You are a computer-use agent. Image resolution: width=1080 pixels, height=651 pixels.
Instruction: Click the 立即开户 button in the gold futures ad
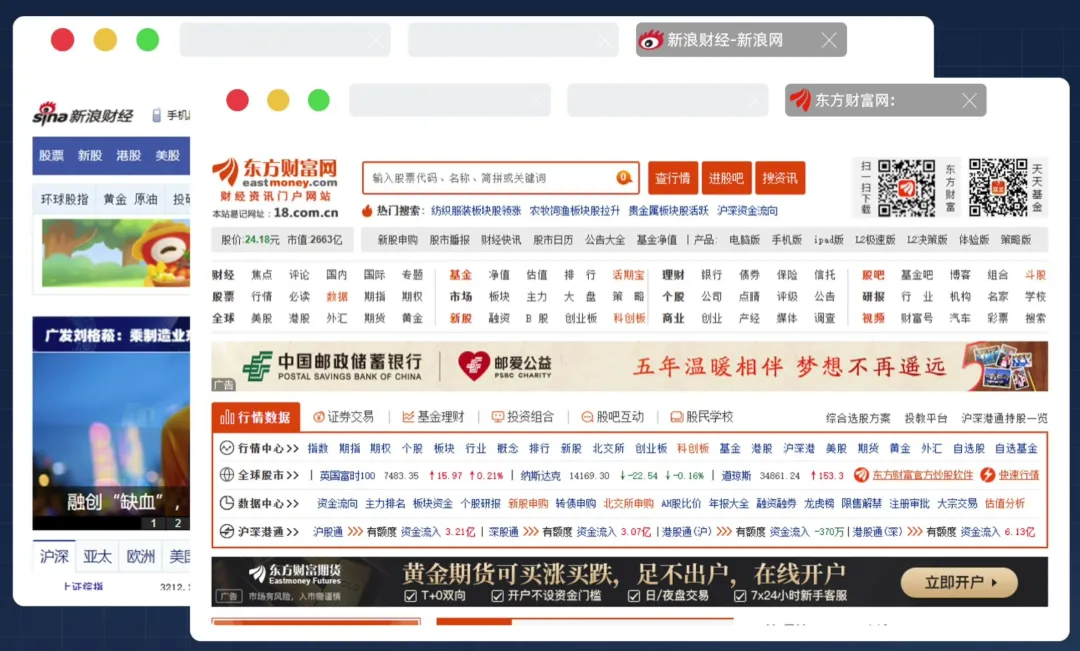pos(959,583)
